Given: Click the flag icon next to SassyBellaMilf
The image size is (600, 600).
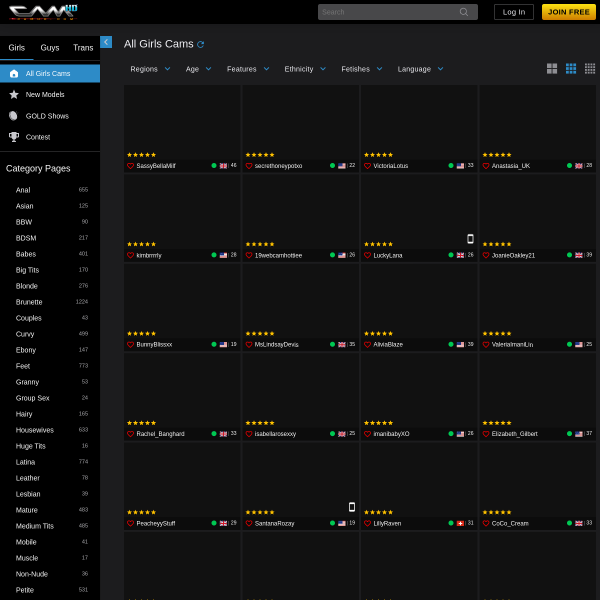Looking at the screenshot, I should (223, 166).
